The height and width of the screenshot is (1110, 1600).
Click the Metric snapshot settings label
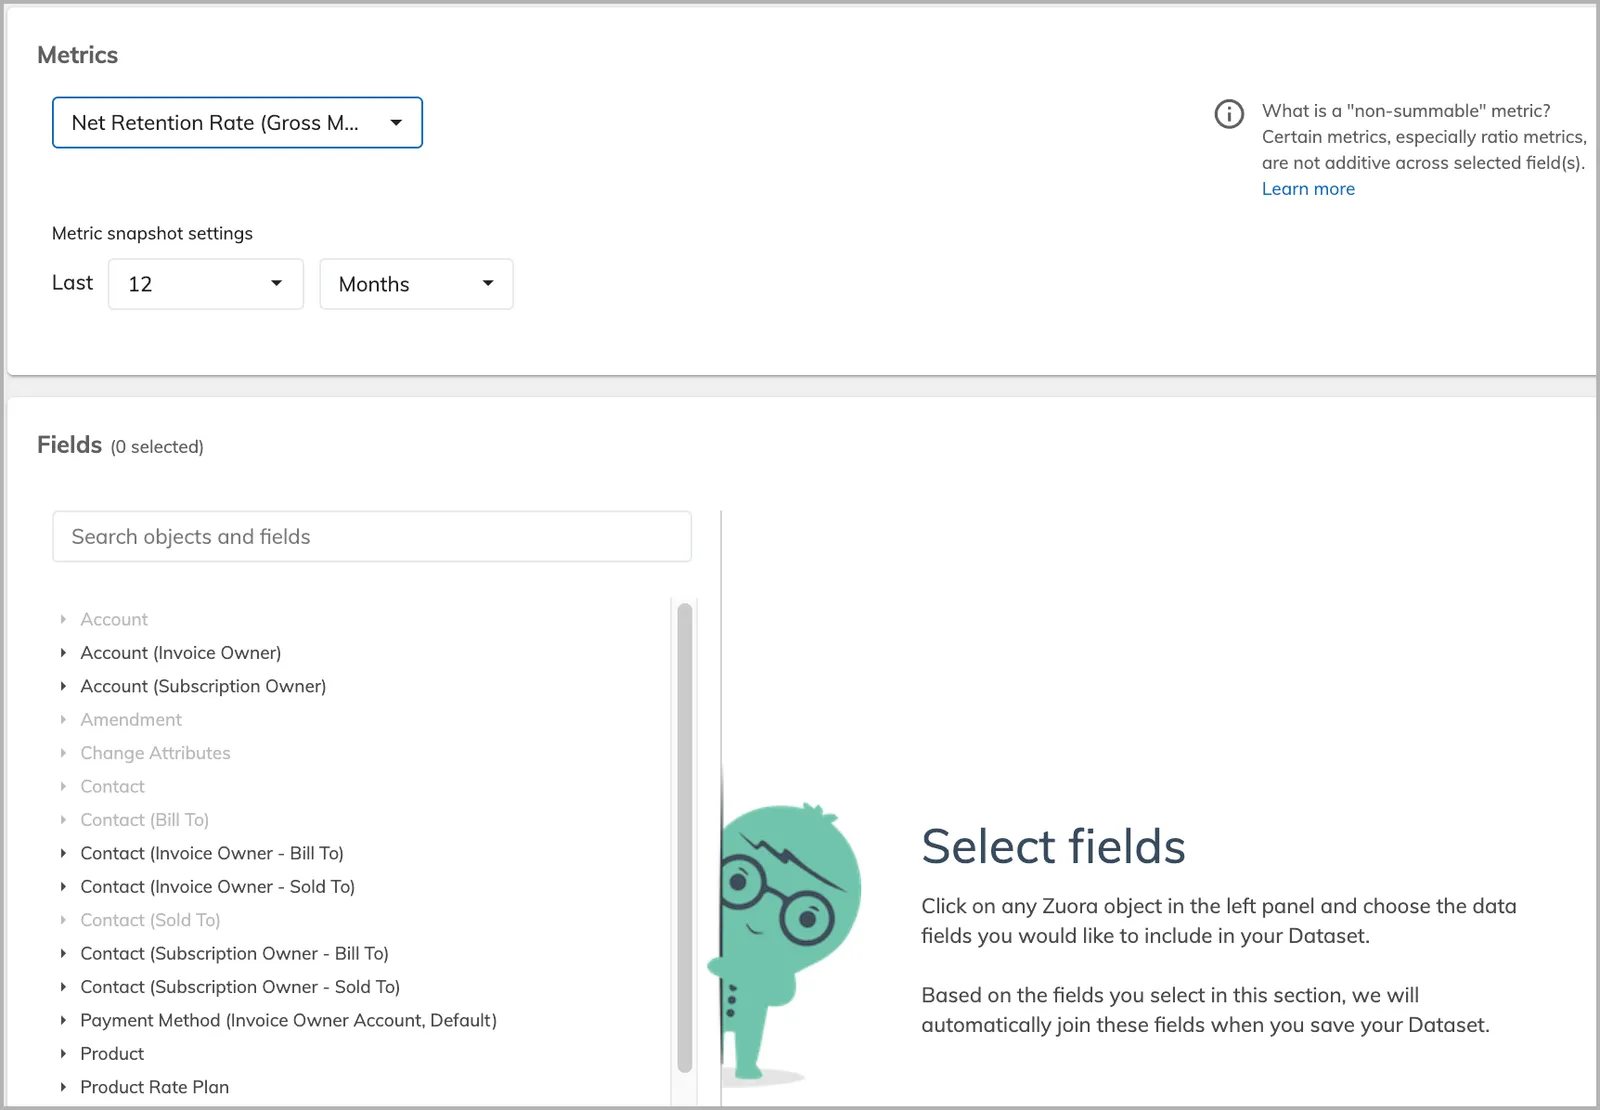coord(152,233)
